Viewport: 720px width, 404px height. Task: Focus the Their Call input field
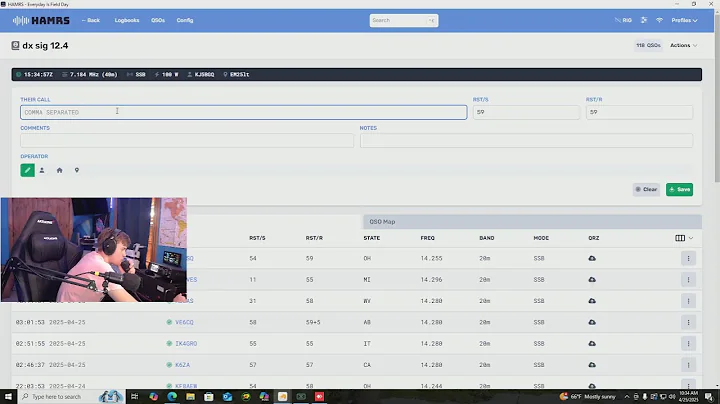(243, 112)
